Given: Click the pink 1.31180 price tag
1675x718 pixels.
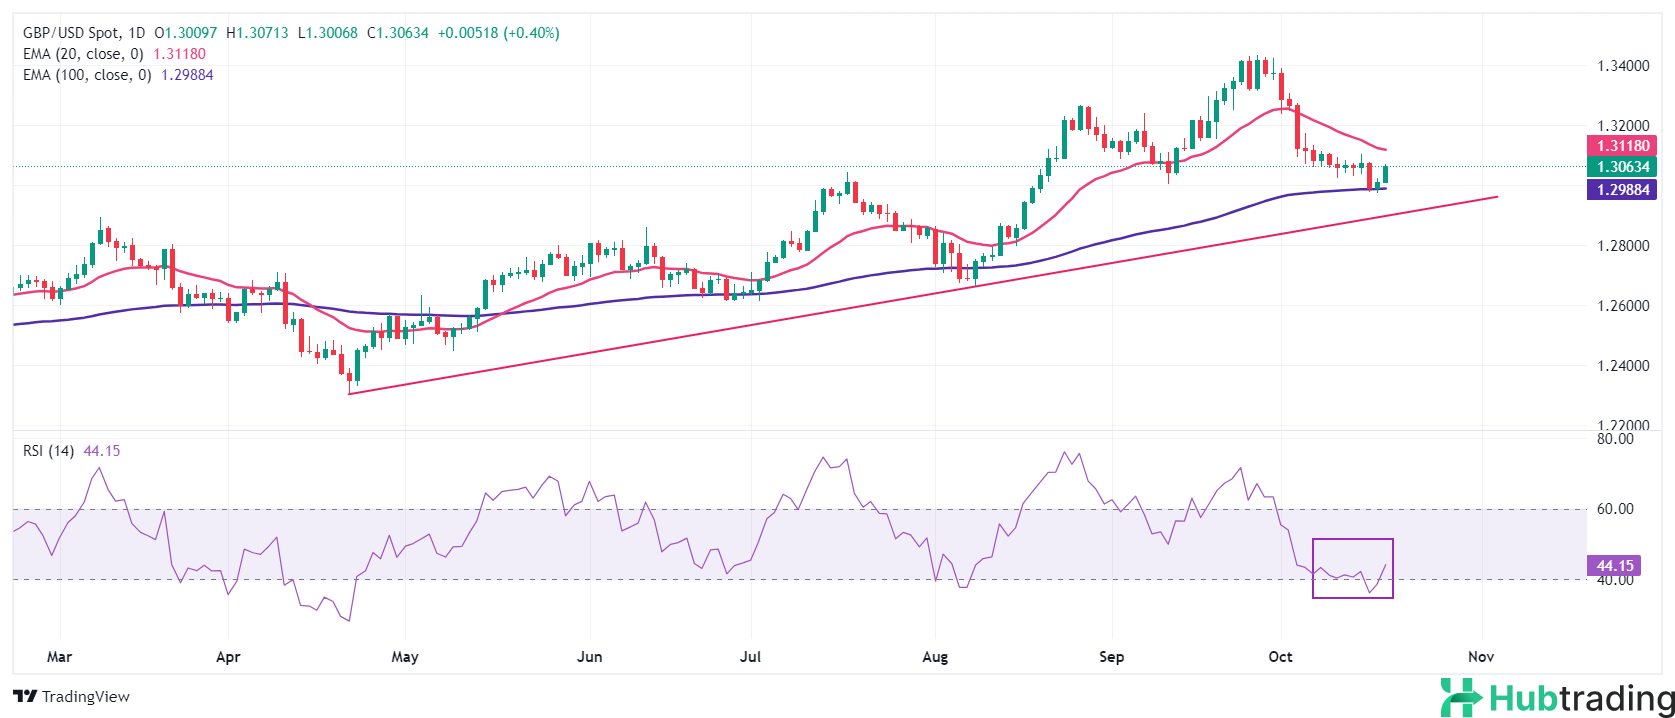Looking at the screenshot, I should [1622, 146].
